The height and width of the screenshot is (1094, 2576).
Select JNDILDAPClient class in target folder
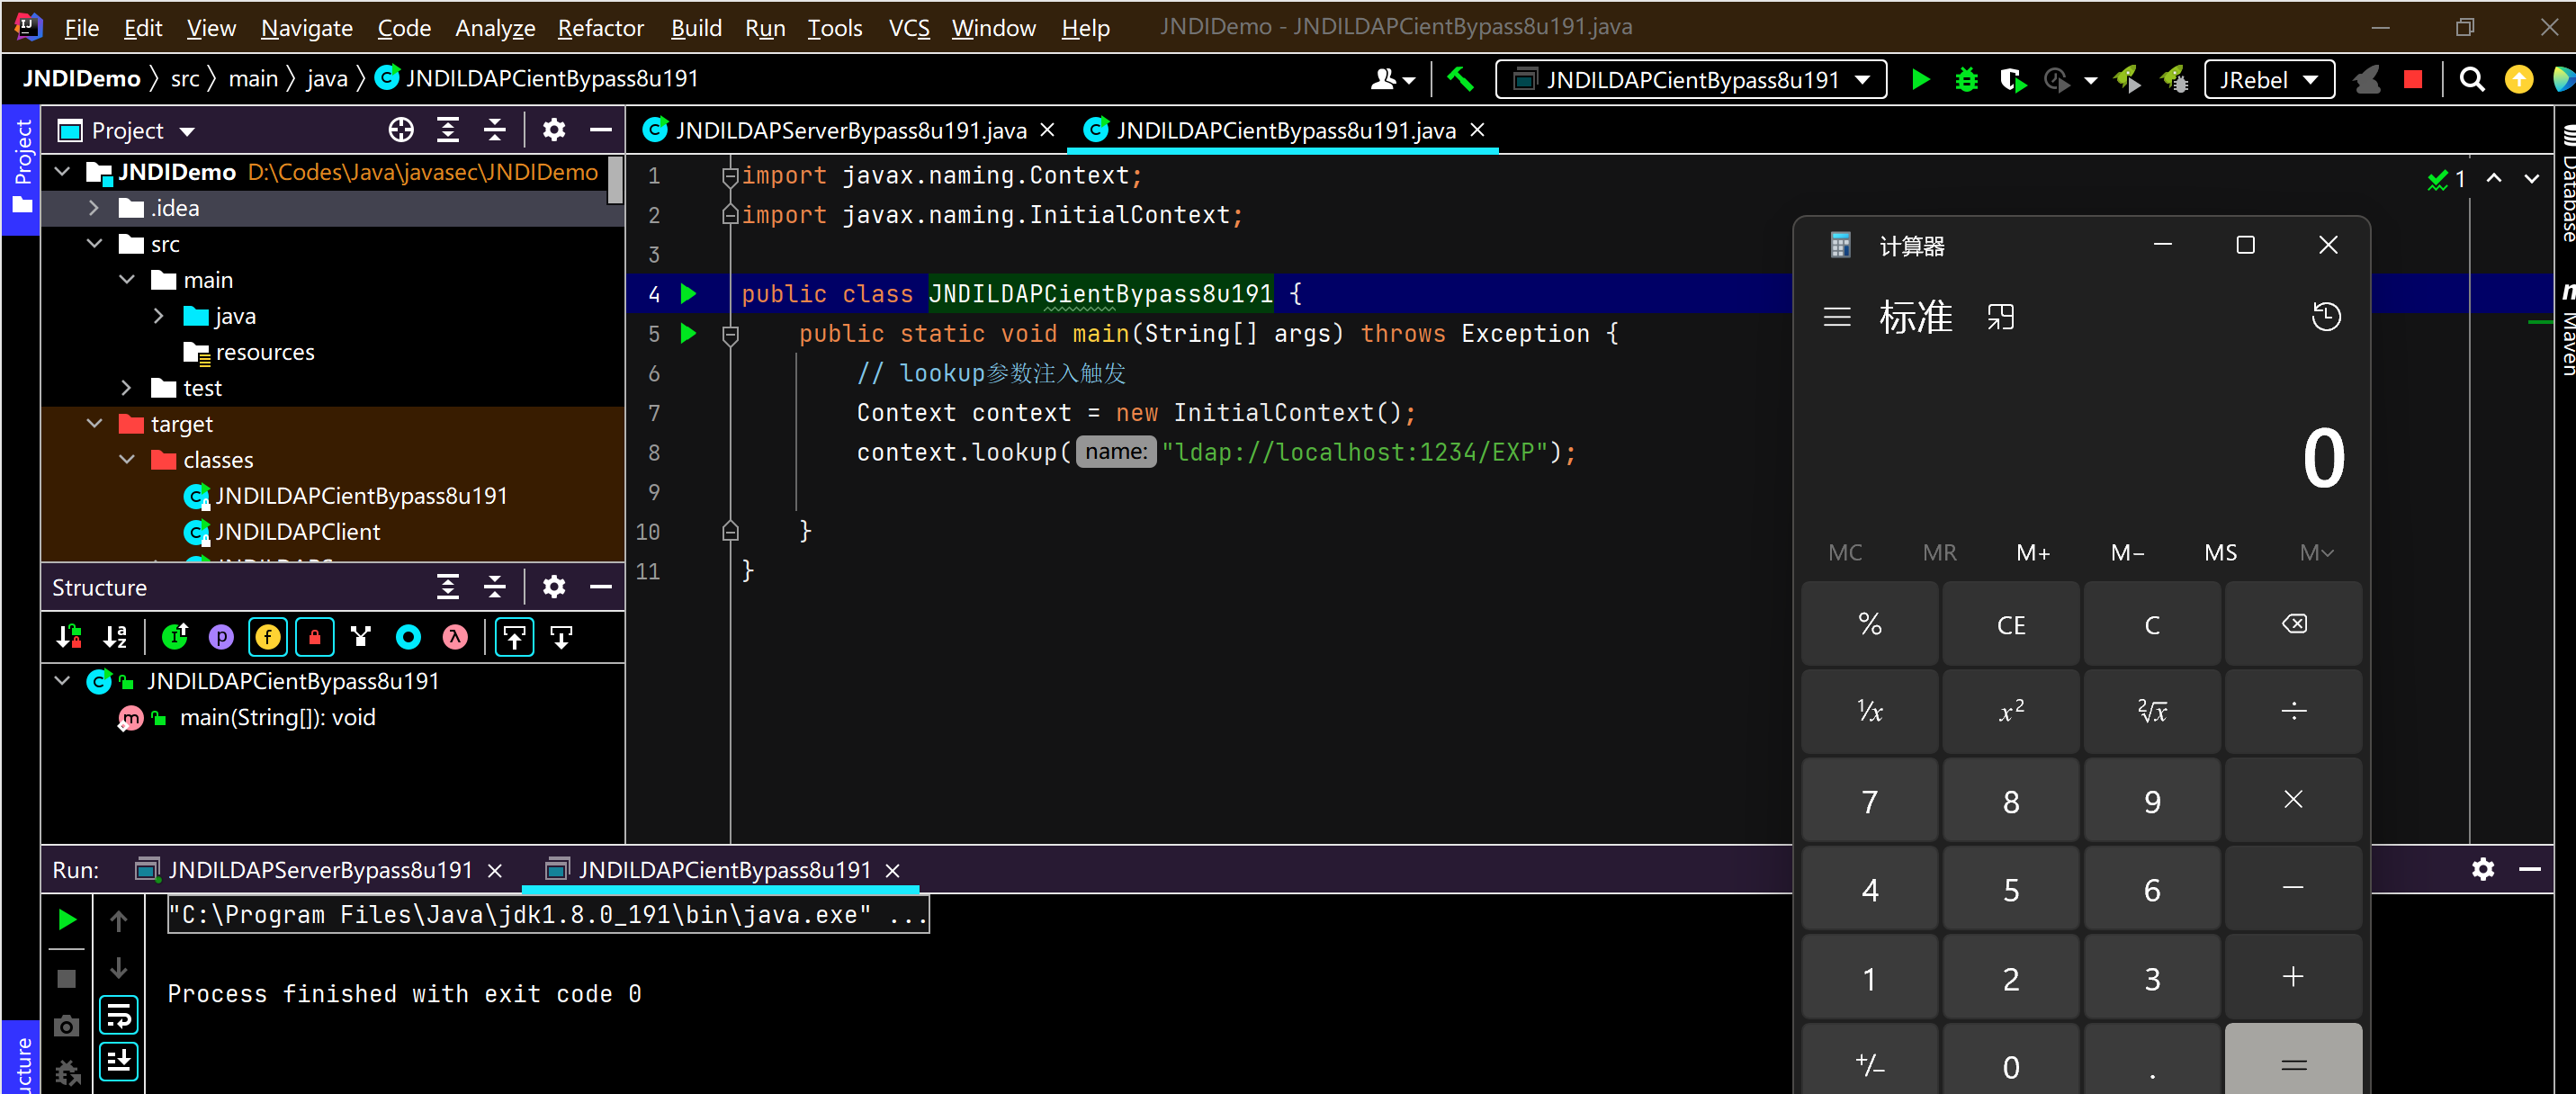(297, 532)
